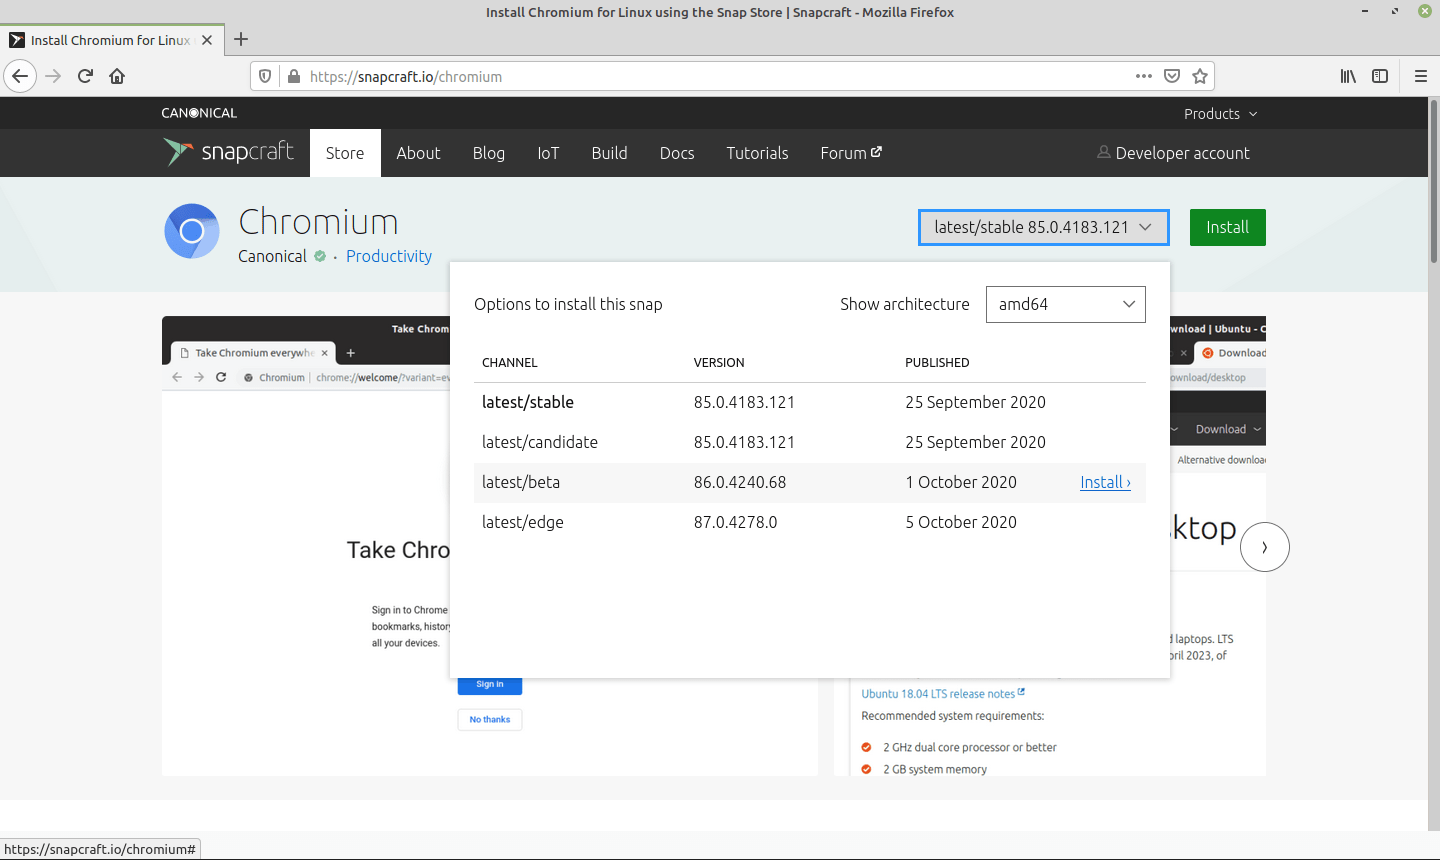Click the browser forward arrow
The image size is (1440, 860).
(54, 76)
